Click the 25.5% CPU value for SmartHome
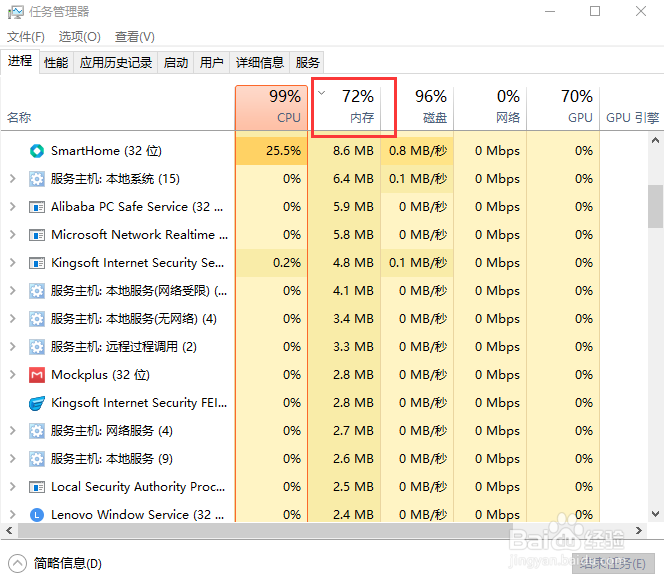Viewport: 664px width, 584px height. coord(283,151)
